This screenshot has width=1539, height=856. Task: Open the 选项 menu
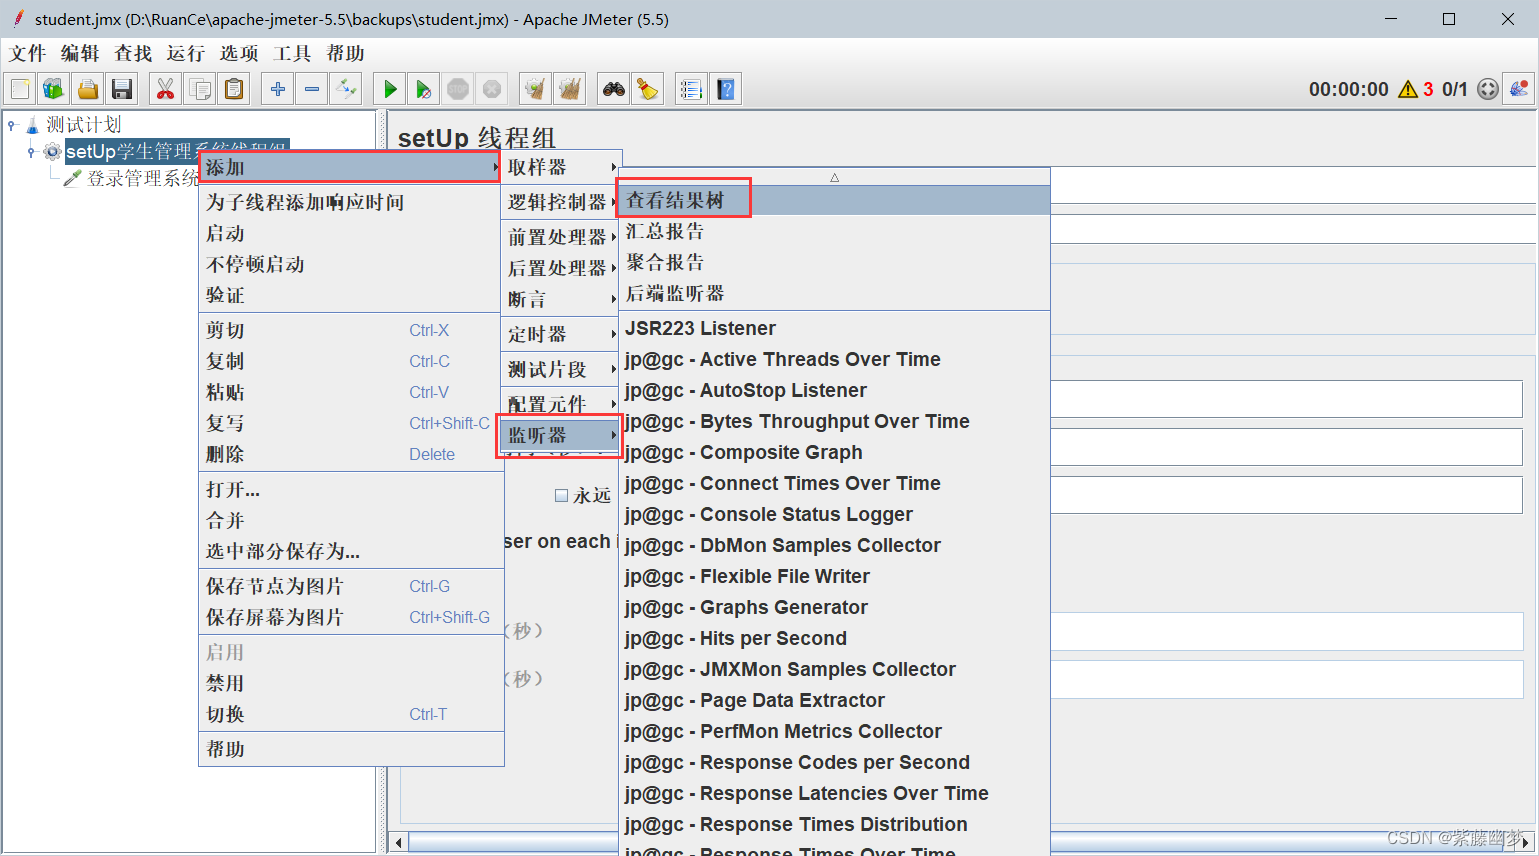[x=239, y=53]
